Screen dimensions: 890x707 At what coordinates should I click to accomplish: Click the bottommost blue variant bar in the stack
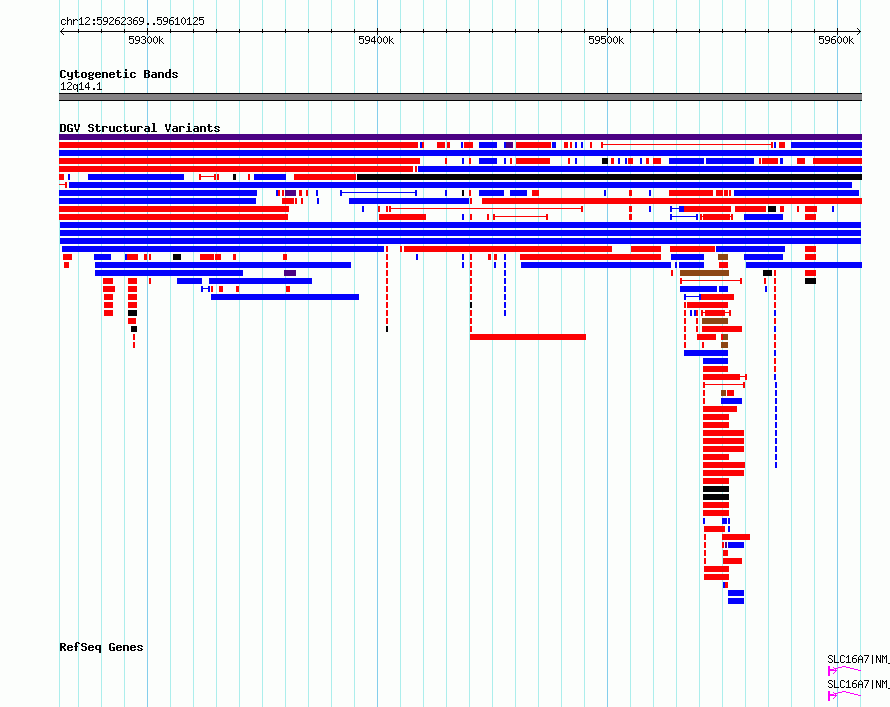pyautogui.click(x=736, y=601)
